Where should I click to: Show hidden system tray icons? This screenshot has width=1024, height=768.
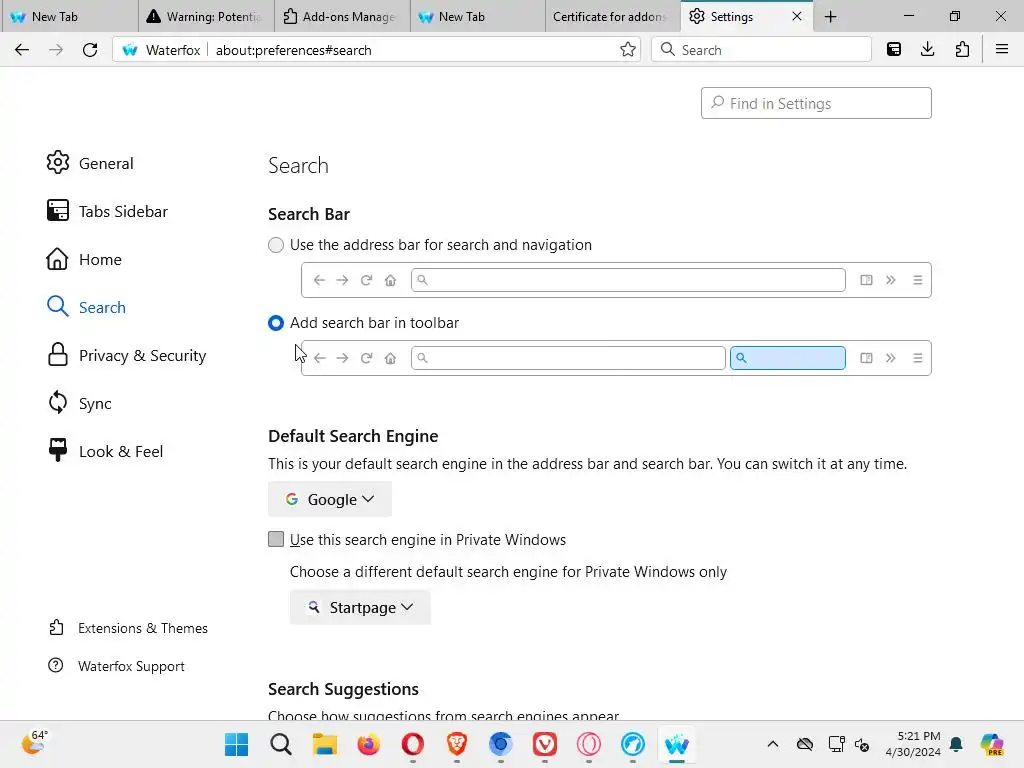(x=773, y=744)
